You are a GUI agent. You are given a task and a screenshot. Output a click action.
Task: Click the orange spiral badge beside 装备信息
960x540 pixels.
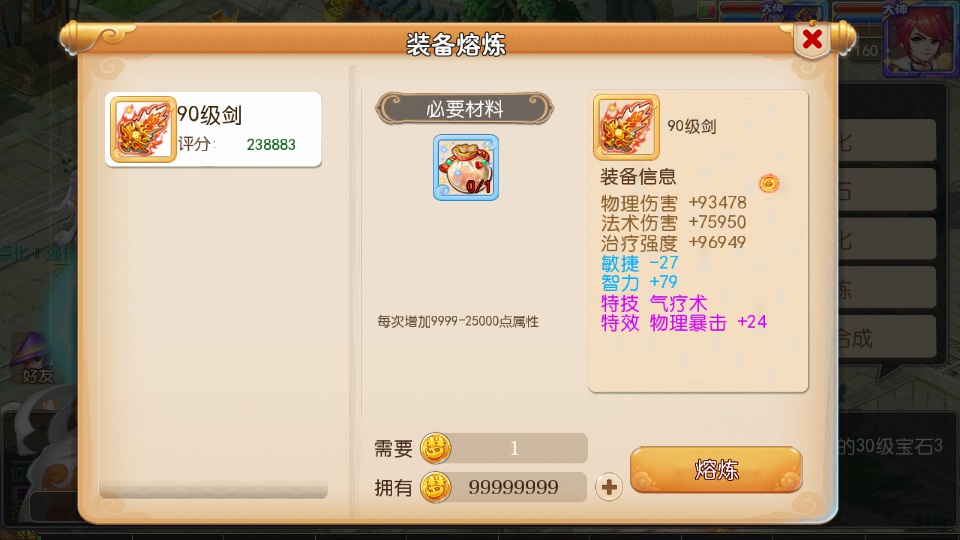pyautogui.click(x=769, y=183)
